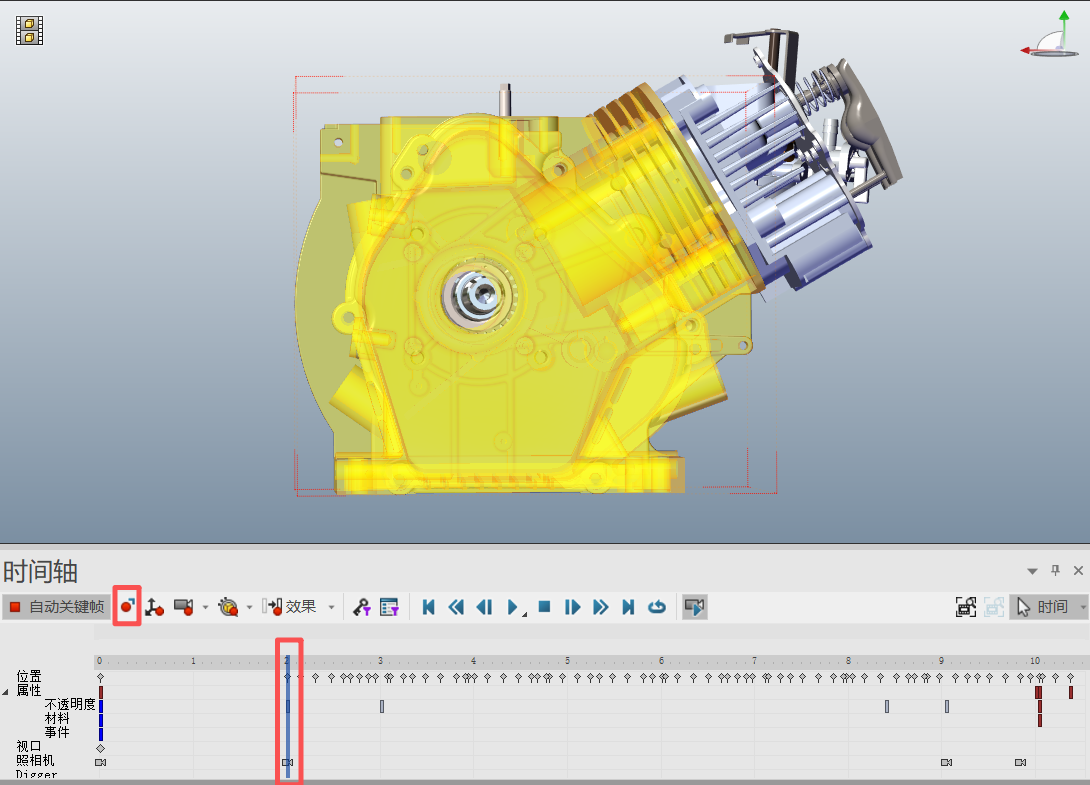Viewport: 1090px width, 785px height.
Task: Toggle loop playback mode
Action: tap(657, 607)
